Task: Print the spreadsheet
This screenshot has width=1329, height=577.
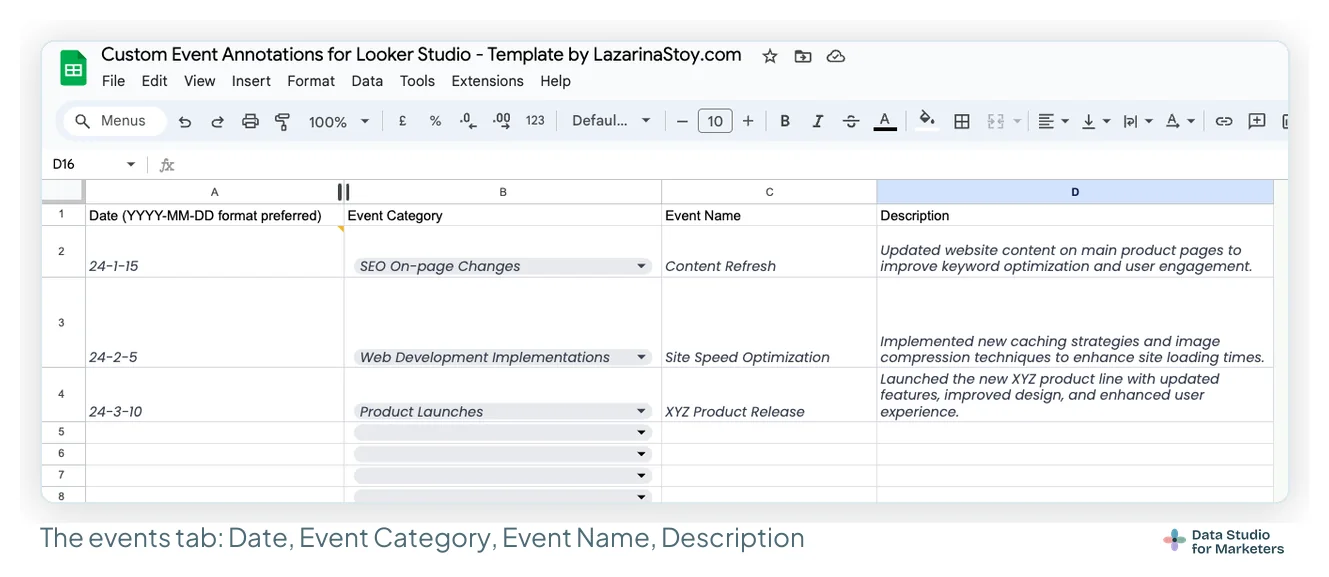Action: click(250, 121)
